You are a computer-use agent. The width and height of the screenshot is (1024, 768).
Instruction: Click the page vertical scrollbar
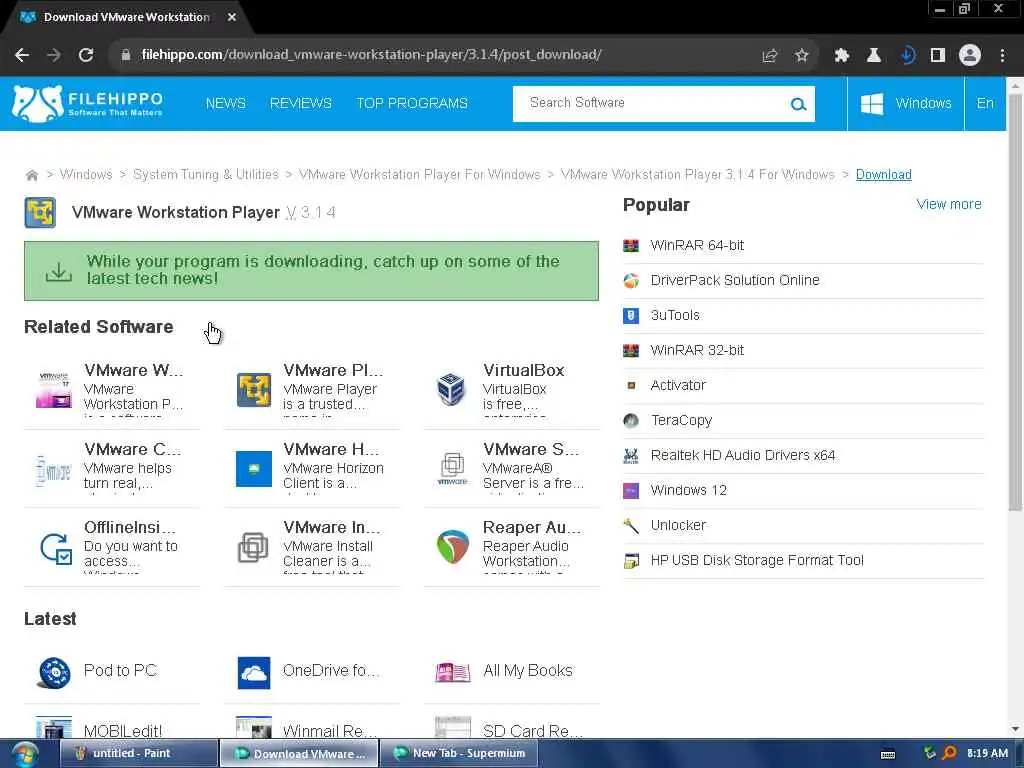(1015, 300)
